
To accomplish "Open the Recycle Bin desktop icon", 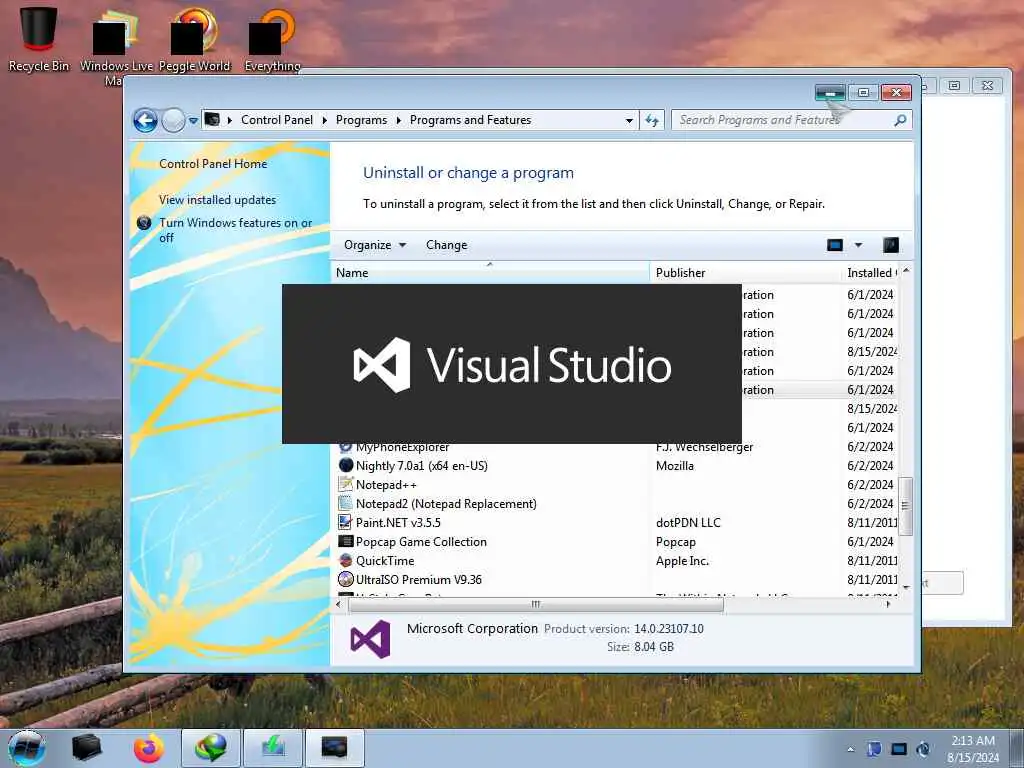I will (x=39, y=39).
